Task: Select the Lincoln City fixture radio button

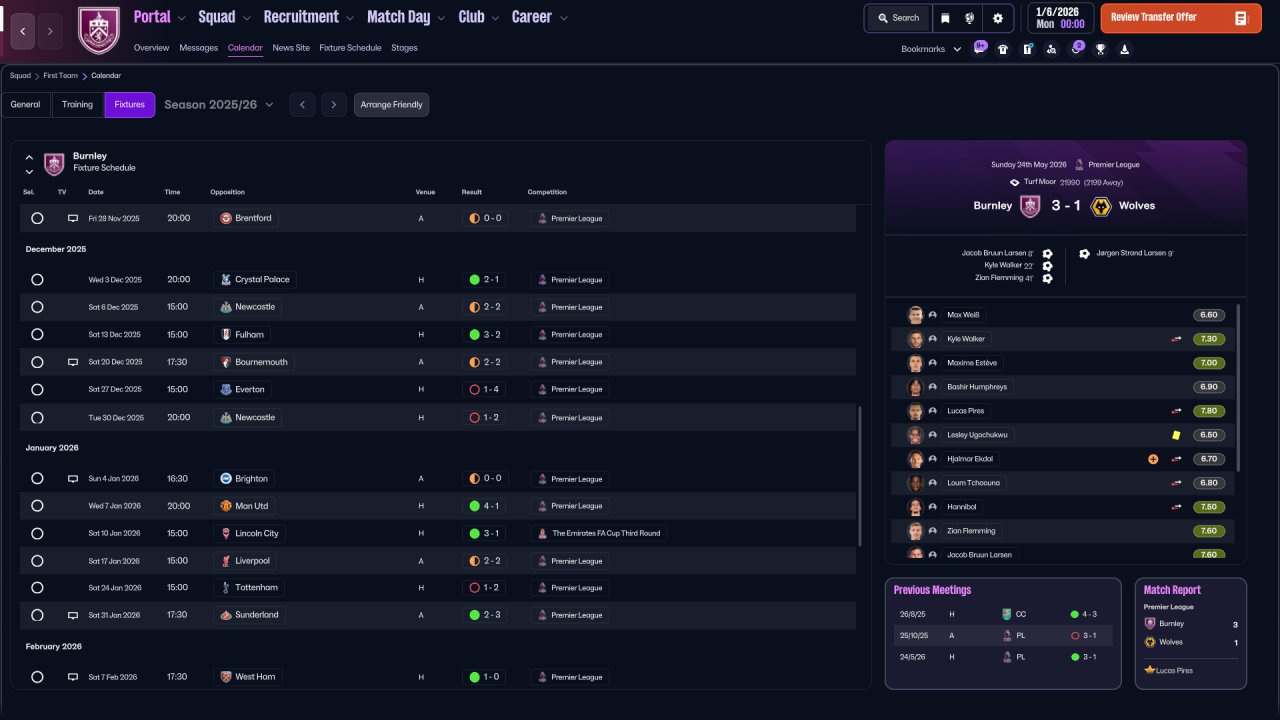Action: tap(37, 534)
